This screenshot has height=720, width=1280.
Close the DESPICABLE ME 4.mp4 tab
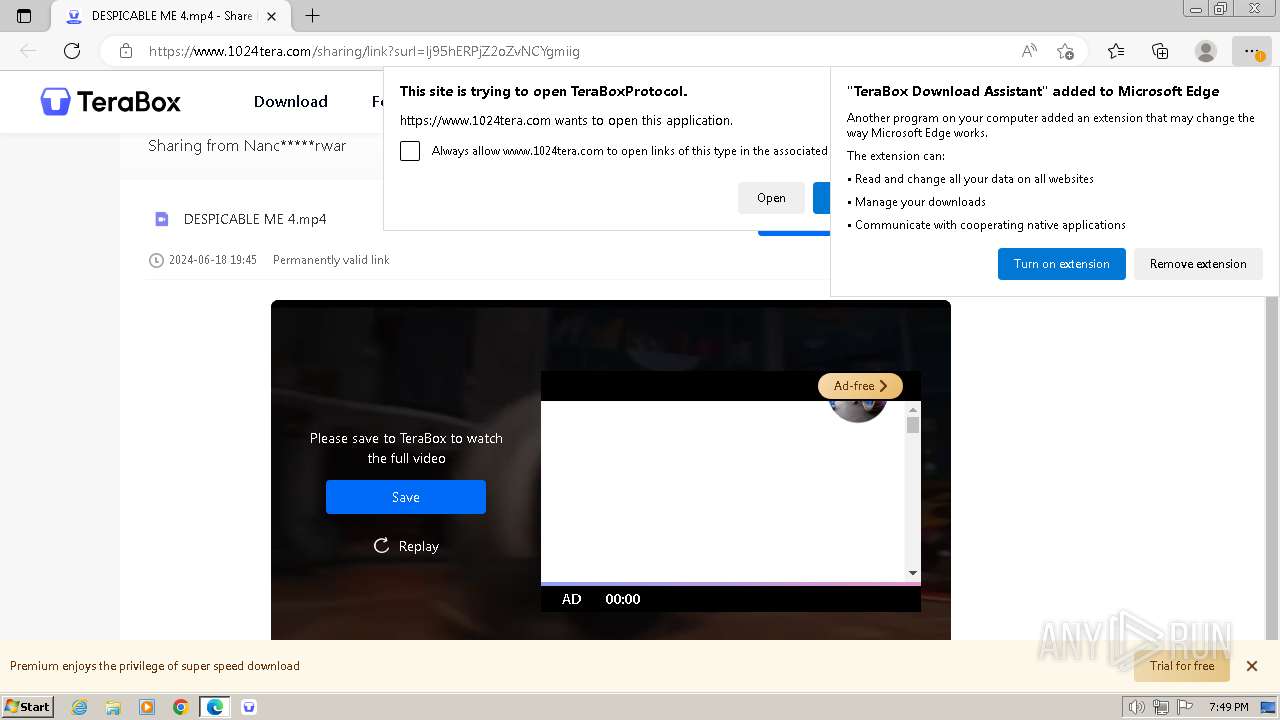(271, 16)
